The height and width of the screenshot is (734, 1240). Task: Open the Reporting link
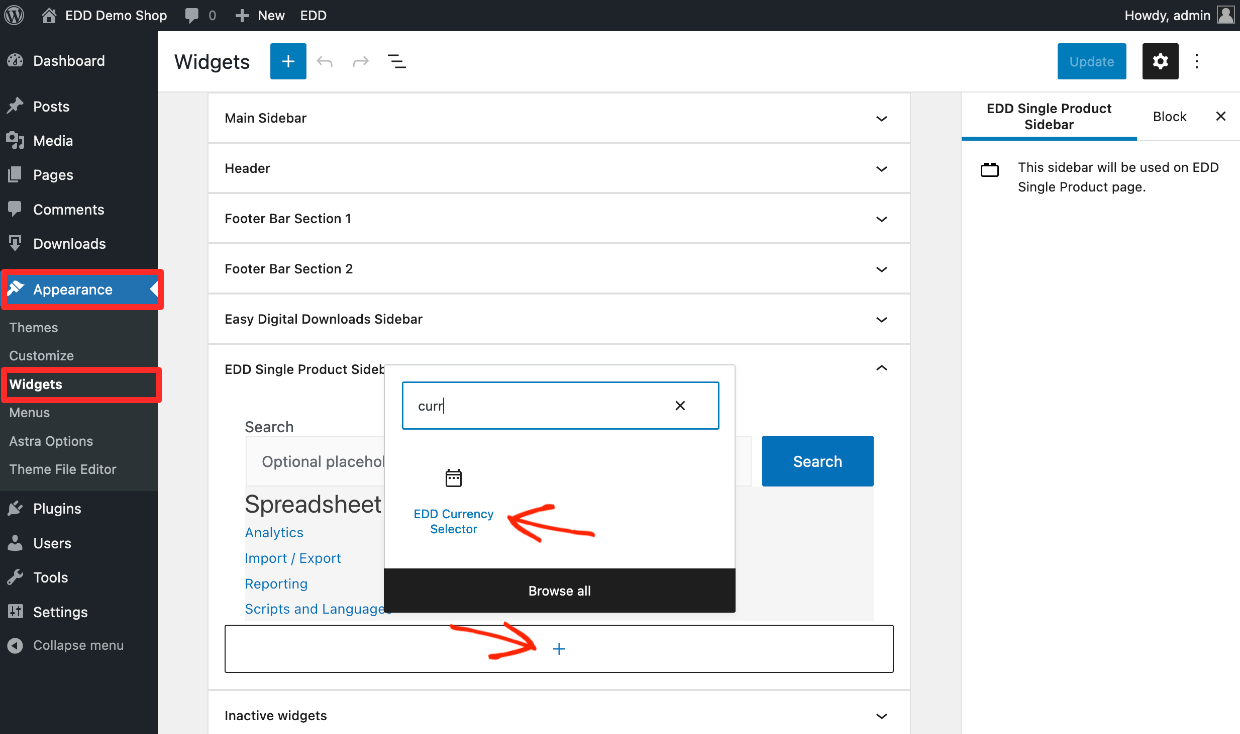pos(276,584)
